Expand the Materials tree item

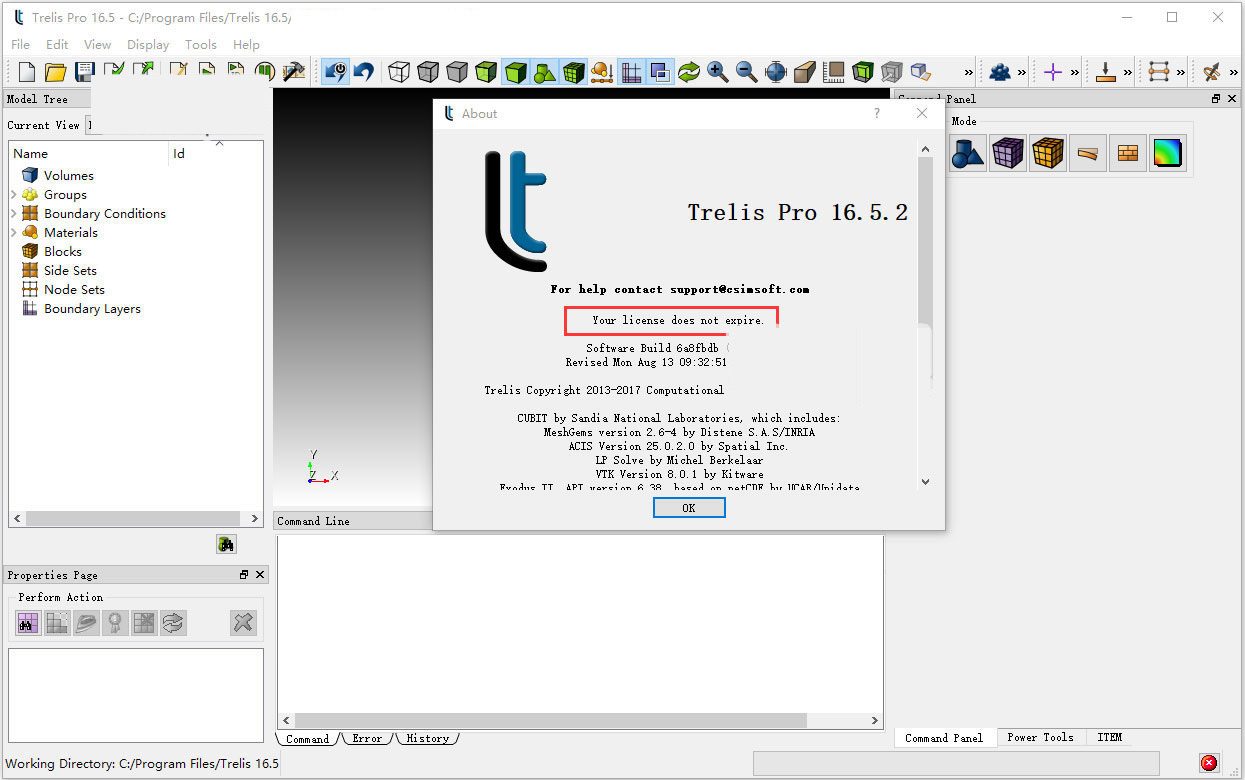coord(13,232)
